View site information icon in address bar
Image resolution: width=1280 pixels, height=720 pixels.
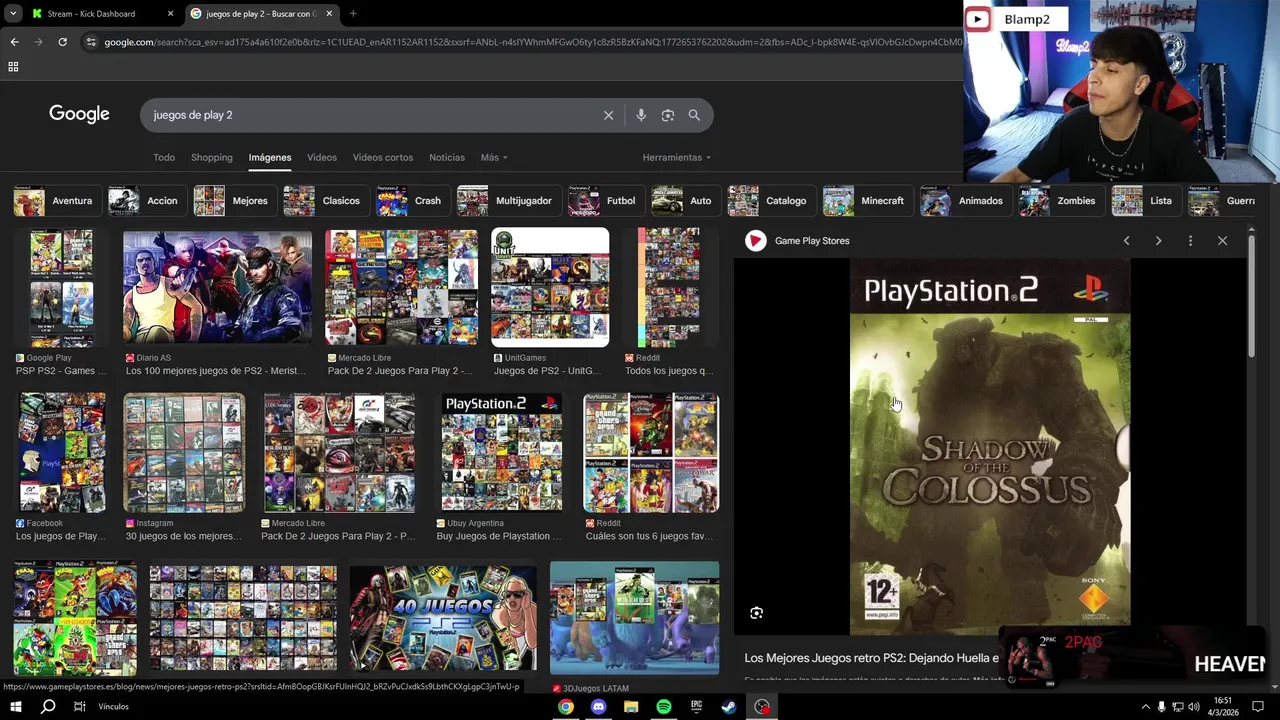click(x=91, y=42)
